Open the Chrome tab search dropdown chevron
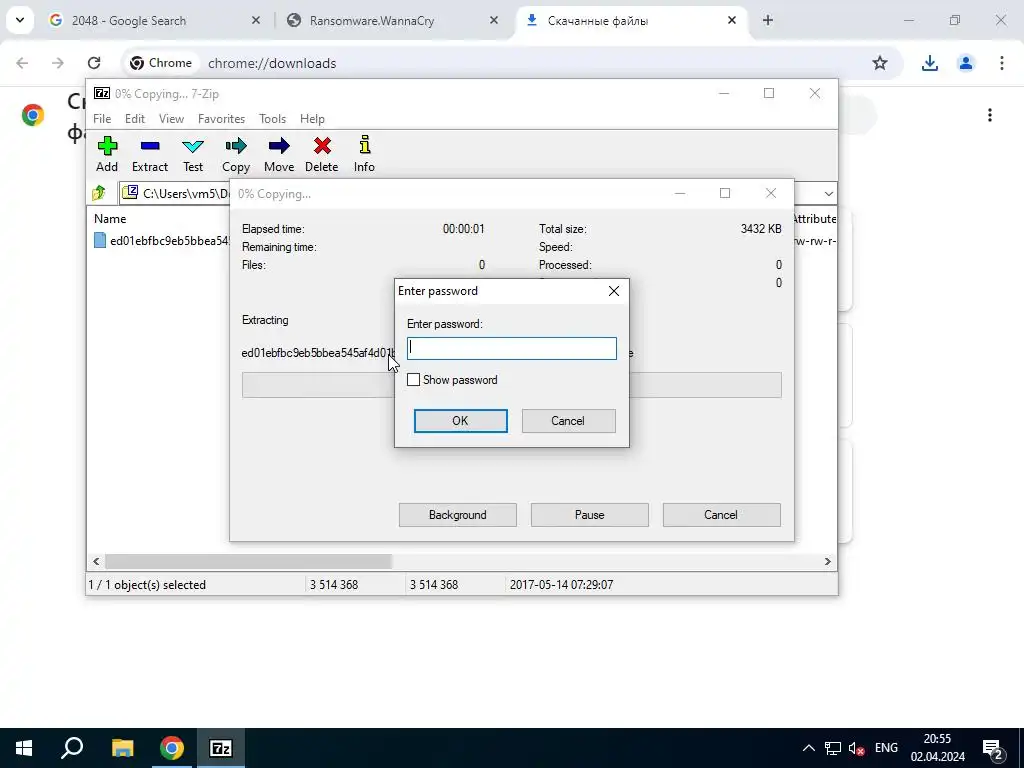Image resolution: width=1024 pixels, height=768 pixels. pyautogui.click(x=20, y=20)
